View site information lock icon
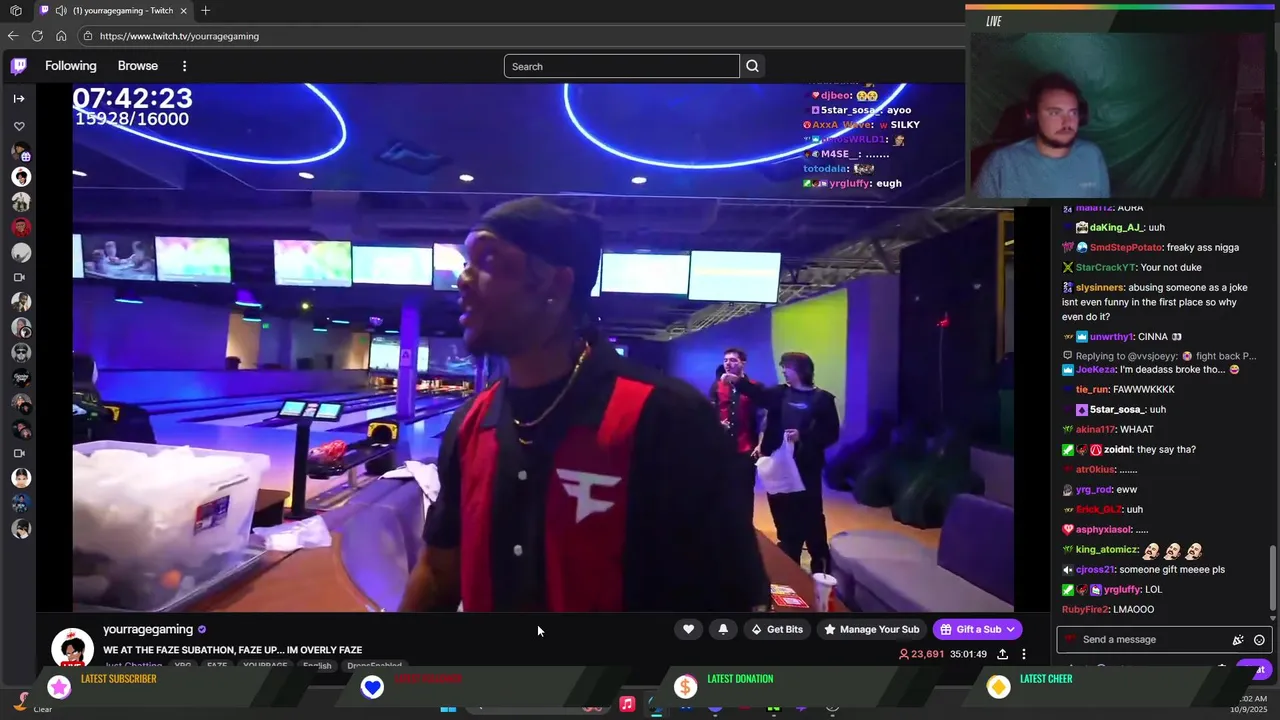1280x720 pixels. tap(88, 36)
